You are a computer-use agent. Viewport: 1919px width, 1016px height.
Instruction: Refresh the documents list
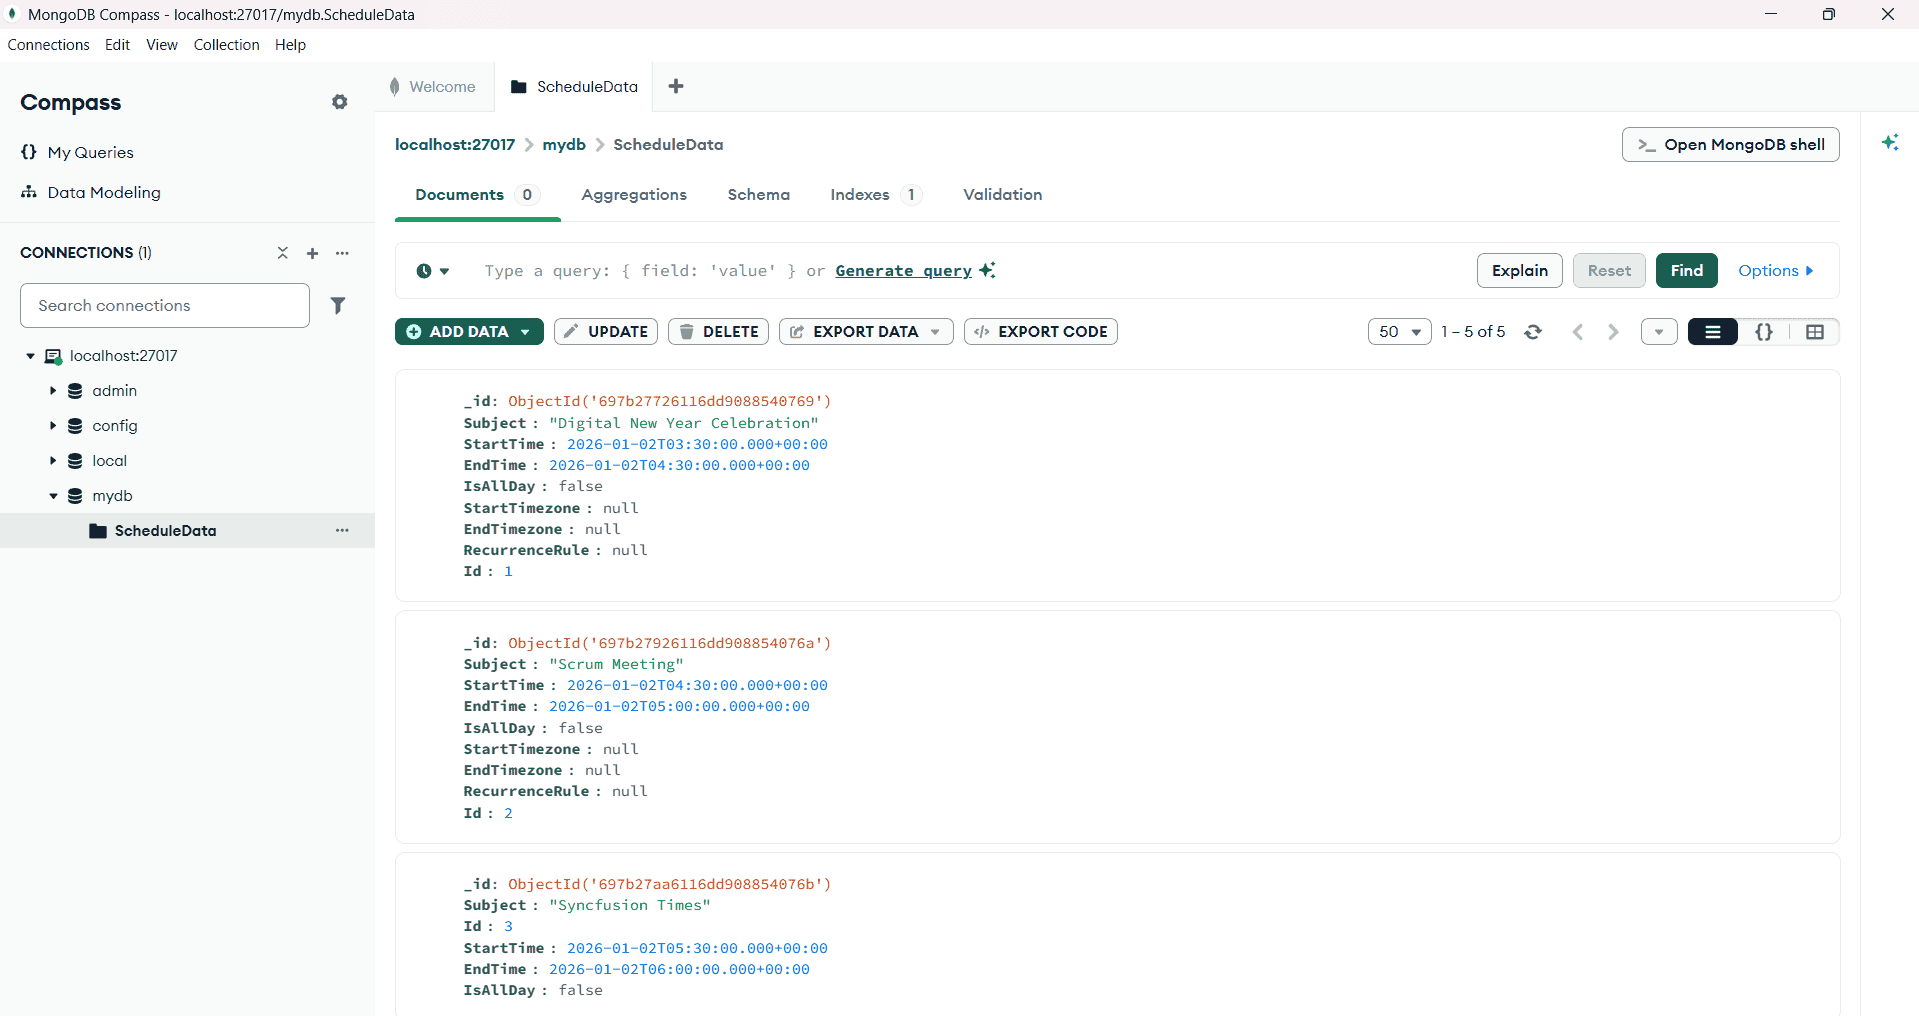coord(1533,331)
